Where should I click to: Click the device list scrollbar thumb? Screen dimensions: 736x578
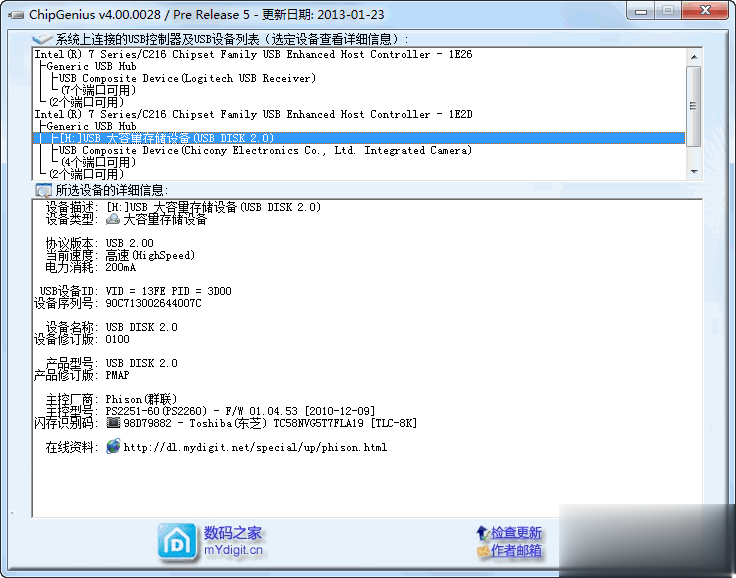pos(693,106)
